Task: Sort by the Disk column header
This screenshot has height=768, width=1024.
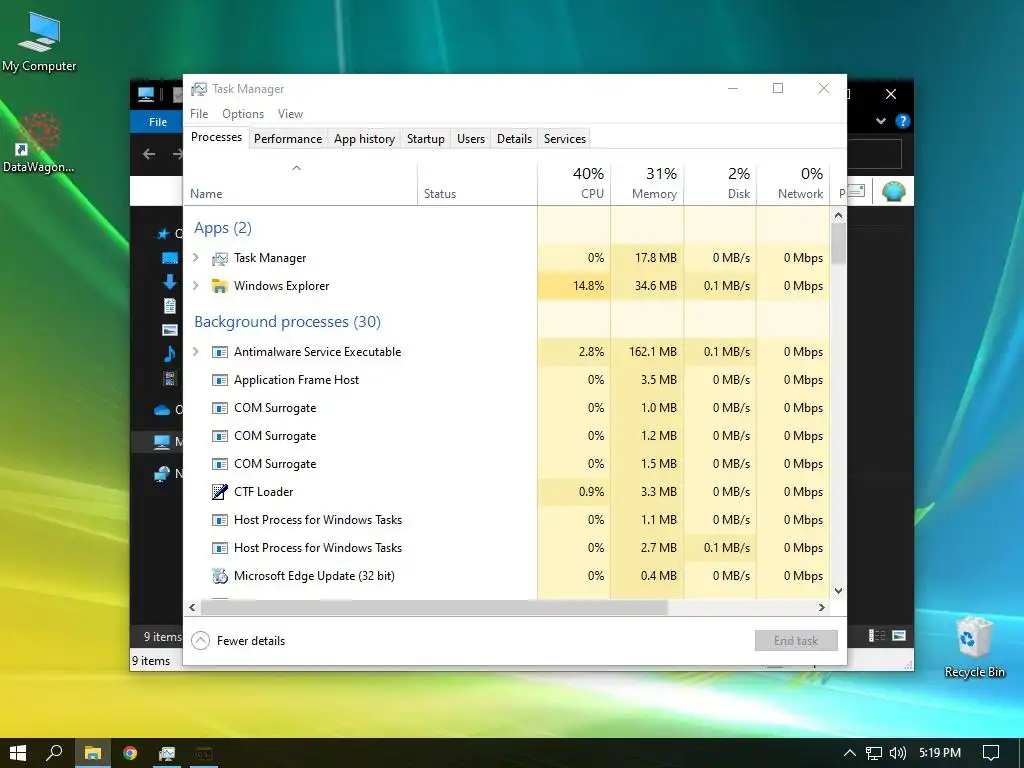Action: [x=720, y=184]
